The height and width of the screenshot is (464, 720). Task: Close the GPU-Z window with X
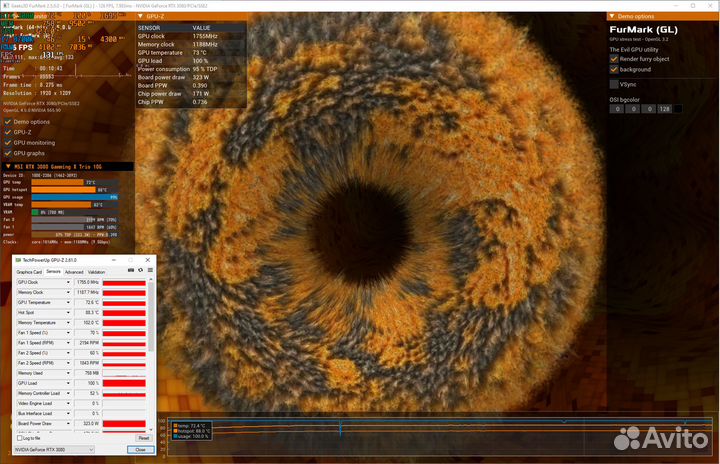pos(148,260)
